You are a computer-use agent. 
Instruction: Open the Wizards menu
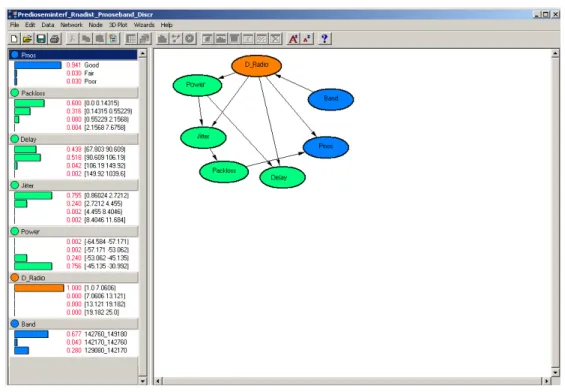pos(144,25)
